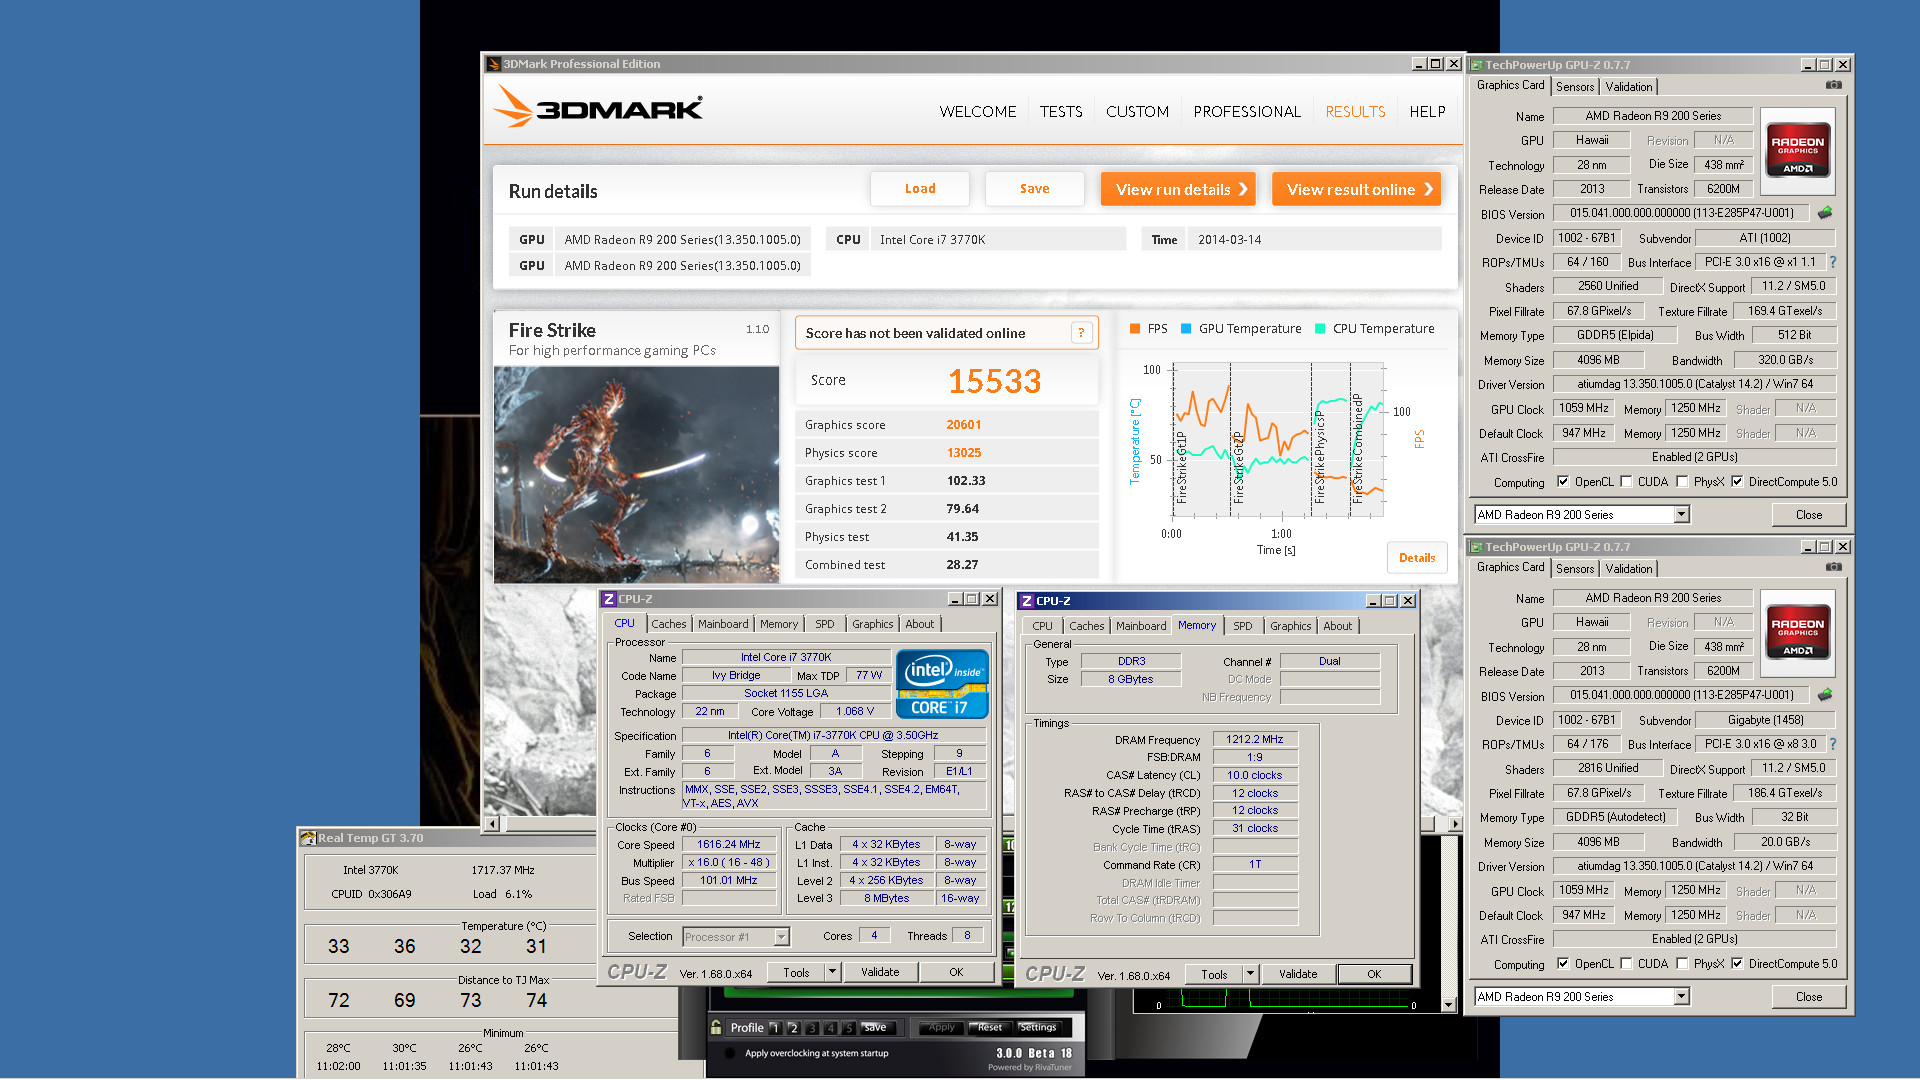Open Tools dropdown arrow in right CPU-Z
Screen dimensions: 1920x1080
click(1250, 974)
